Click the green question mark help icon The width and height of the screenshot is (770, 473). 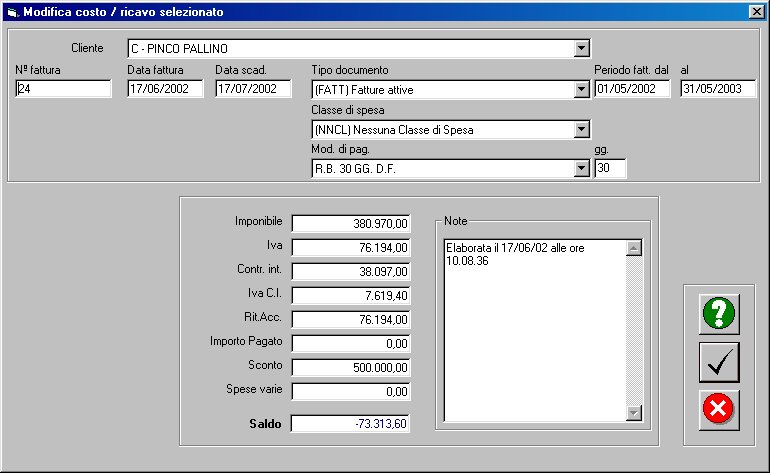pos(719,314)
